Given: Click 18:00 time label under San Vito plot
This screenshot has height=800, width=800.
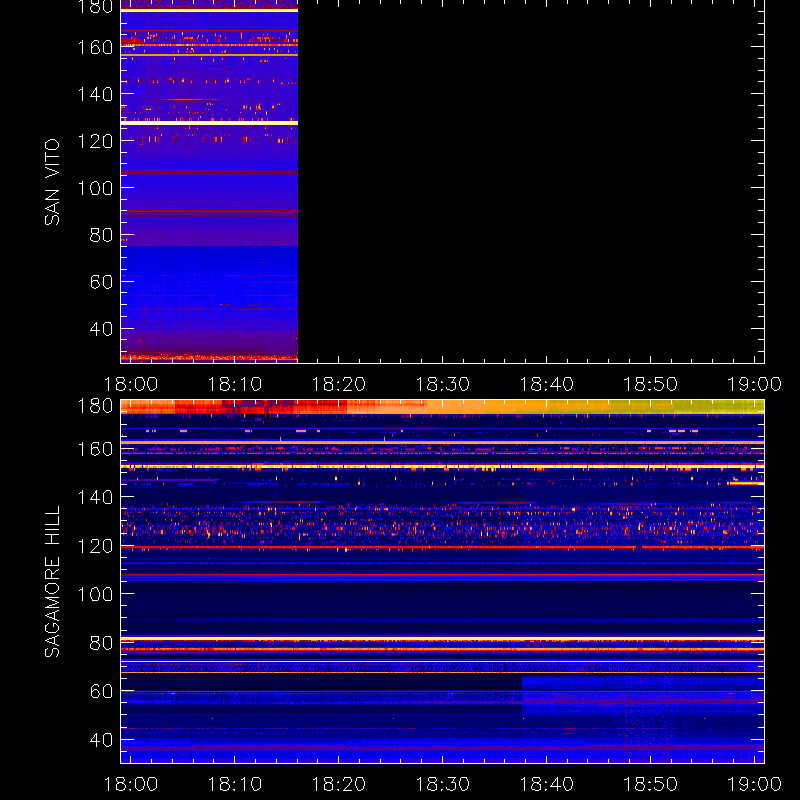Looking at the screenshot, I should point(131,384).
